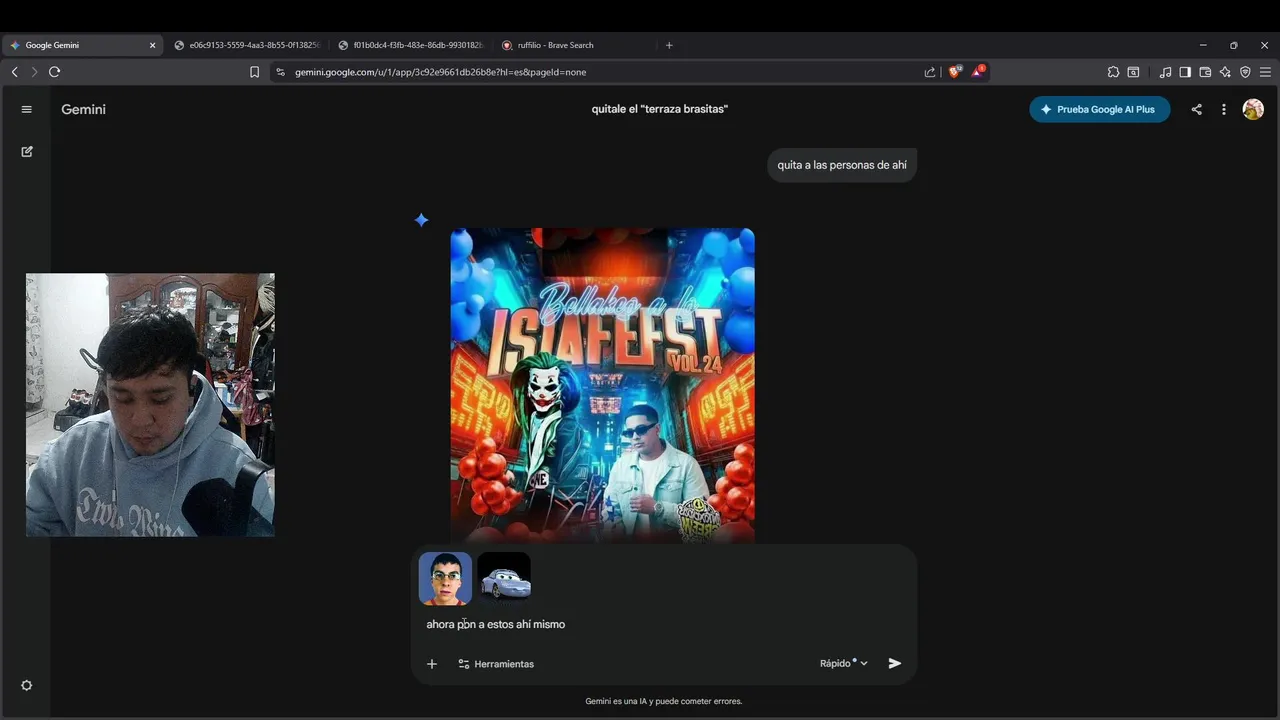Bookmark this page

click(x=254, y=72)
